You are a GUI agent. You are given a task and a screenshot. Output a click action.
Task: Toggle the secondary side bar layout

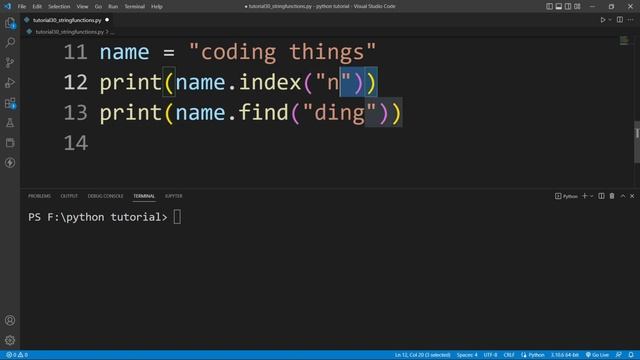pos(568,6)
